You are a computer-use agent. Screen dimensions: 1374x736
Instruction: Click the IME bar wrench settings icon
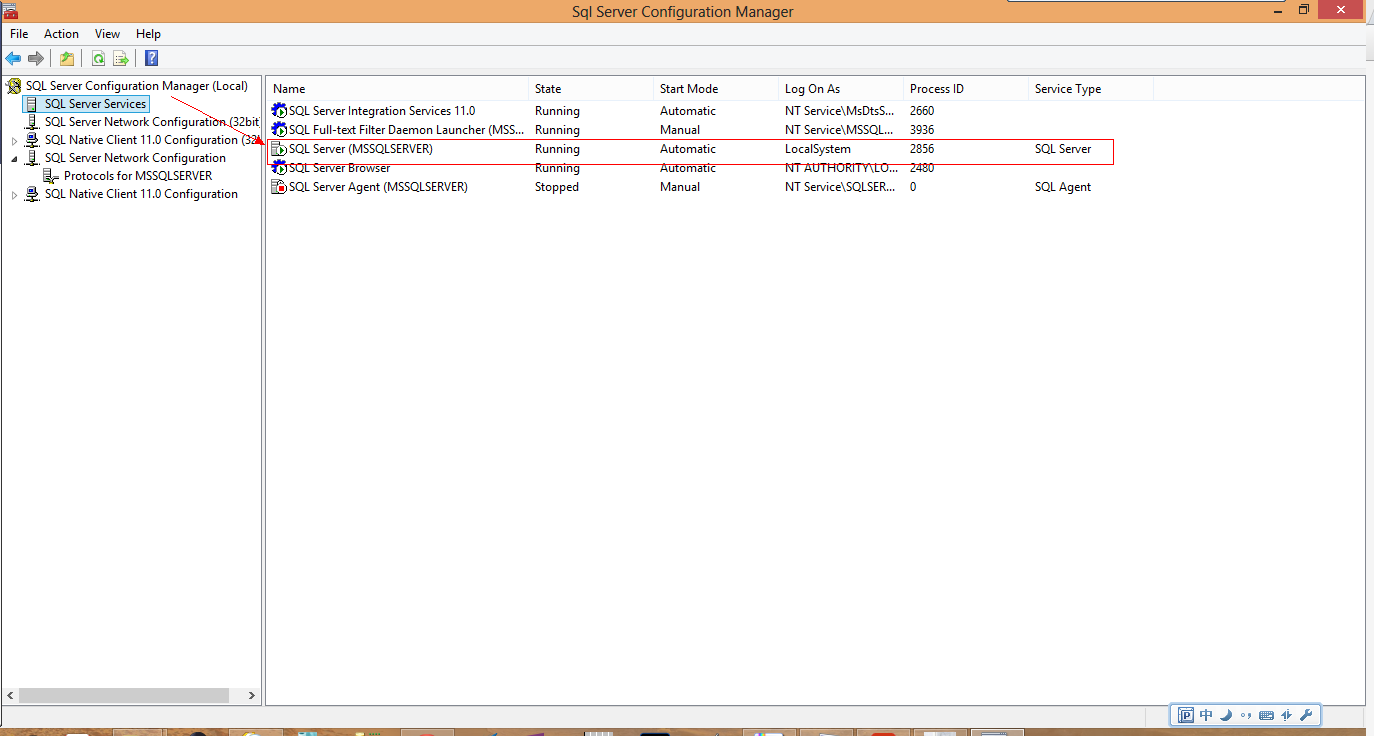(1305, 715)
